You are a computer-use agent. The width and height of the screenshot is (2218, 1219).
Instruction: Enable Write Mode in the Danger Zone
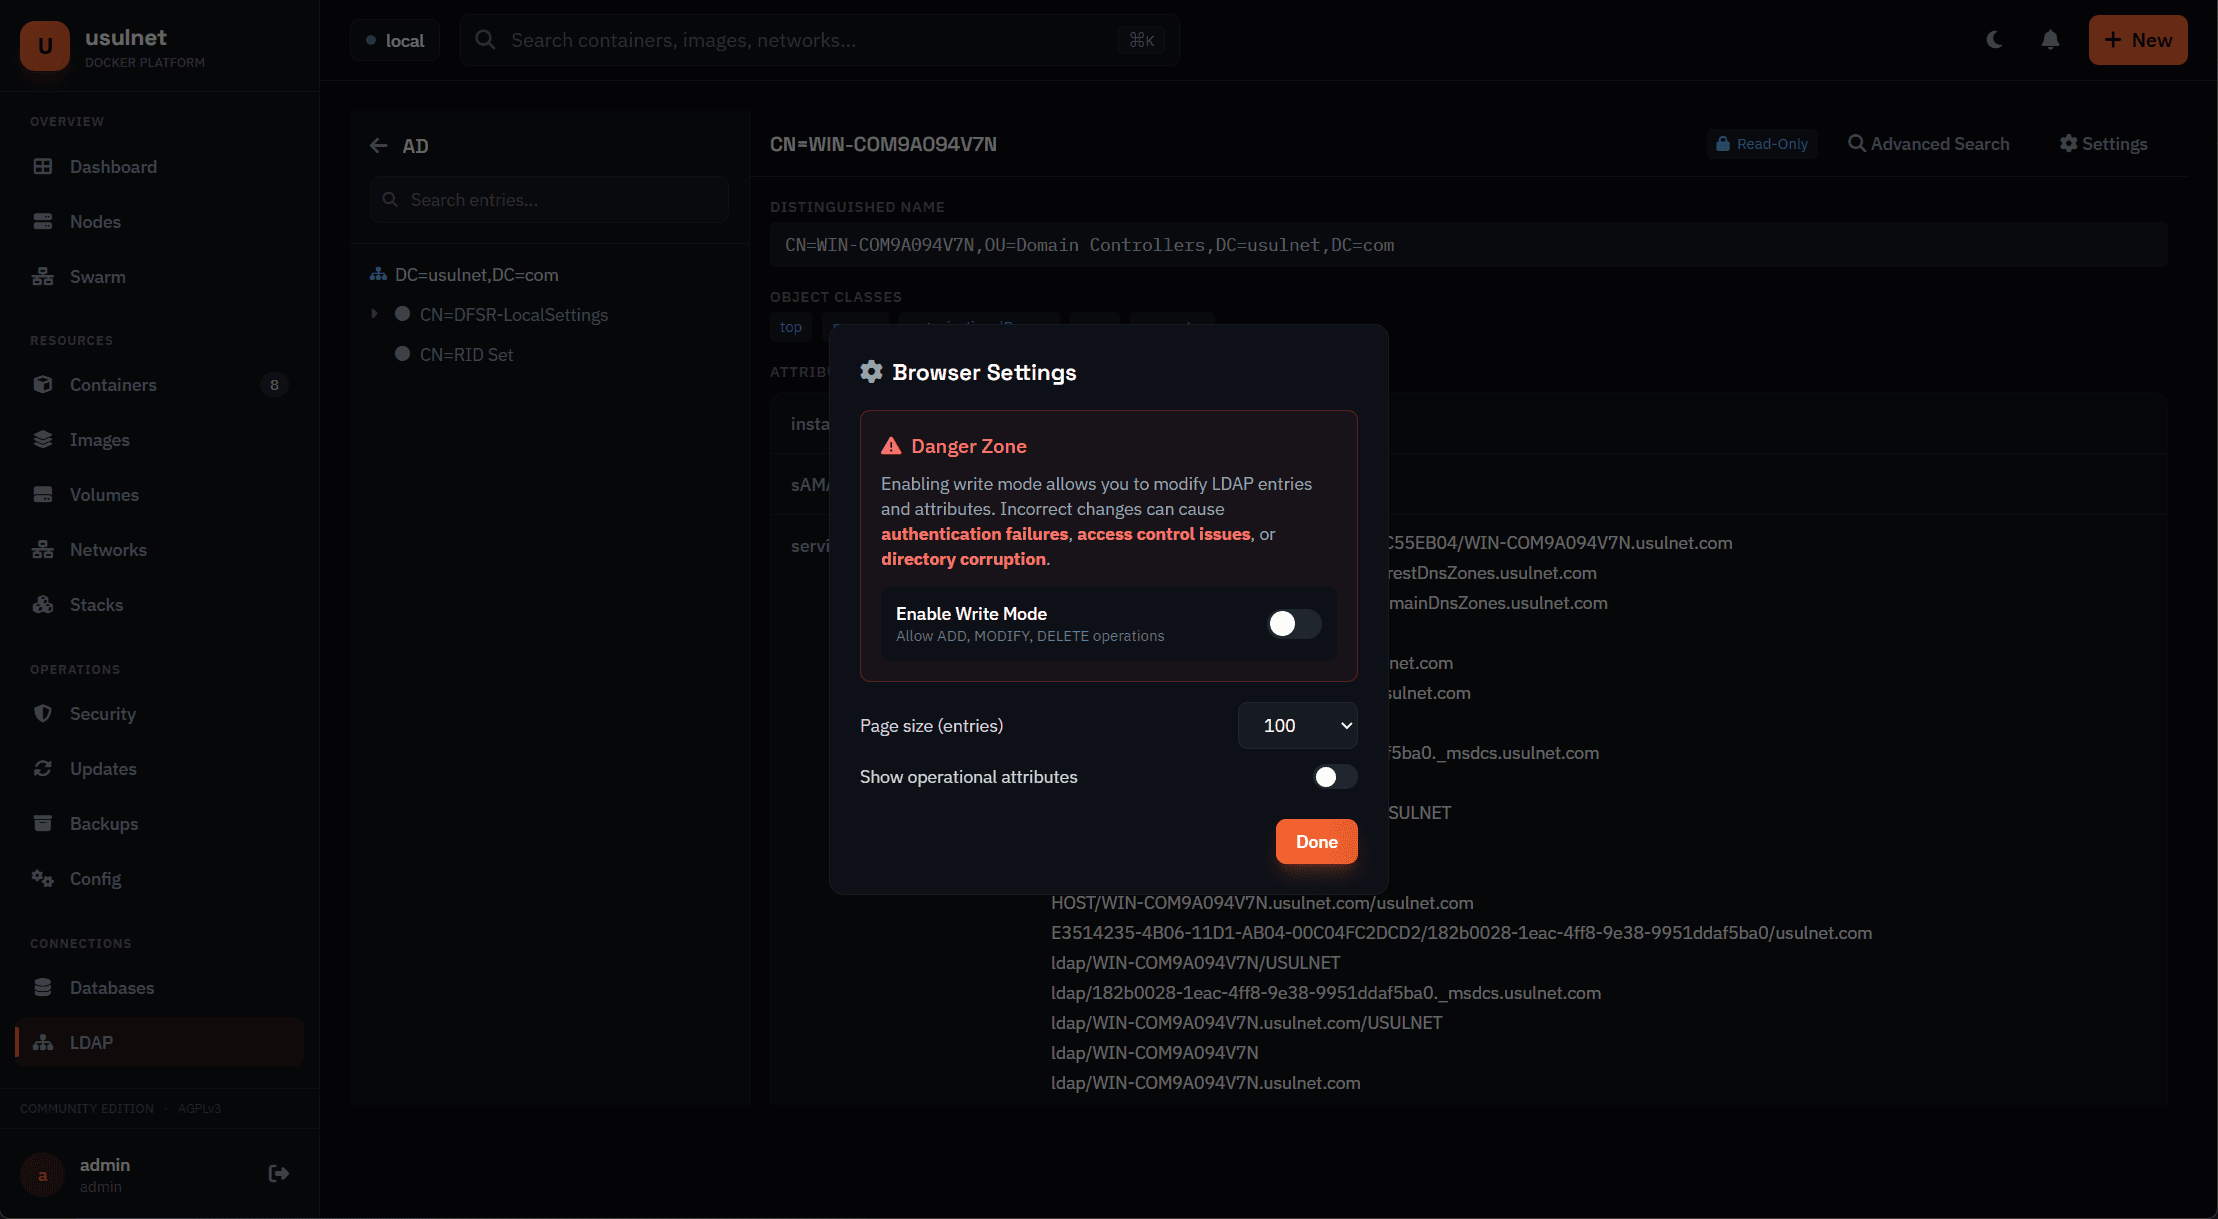coord(1294,624)
